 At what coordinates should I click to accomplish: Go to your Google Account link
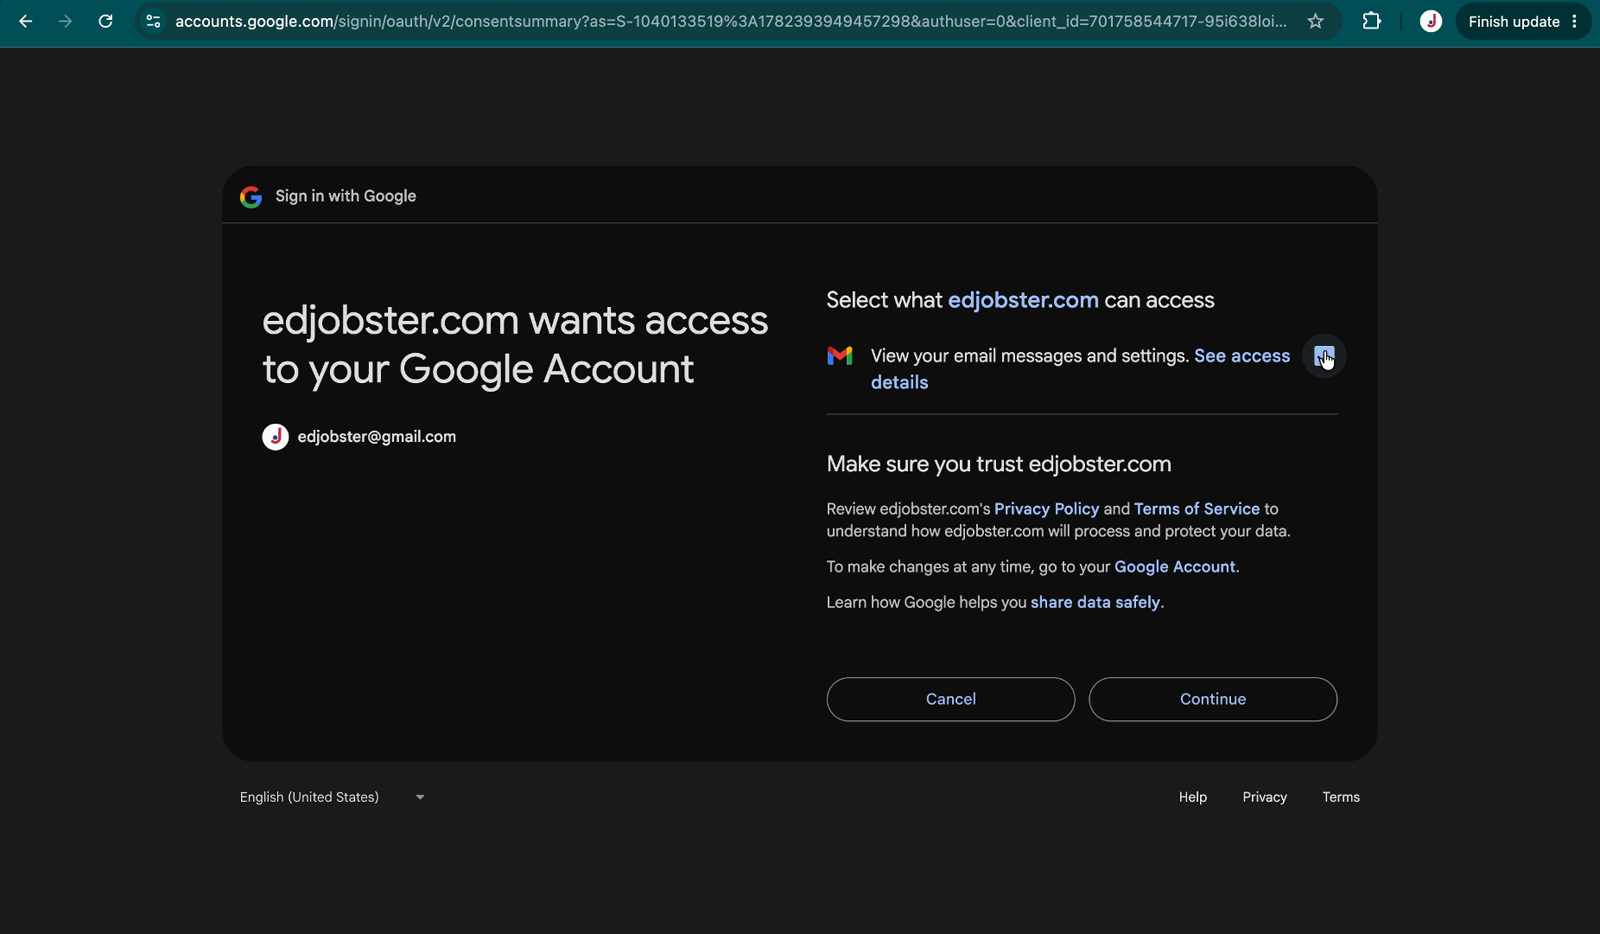1174,567
